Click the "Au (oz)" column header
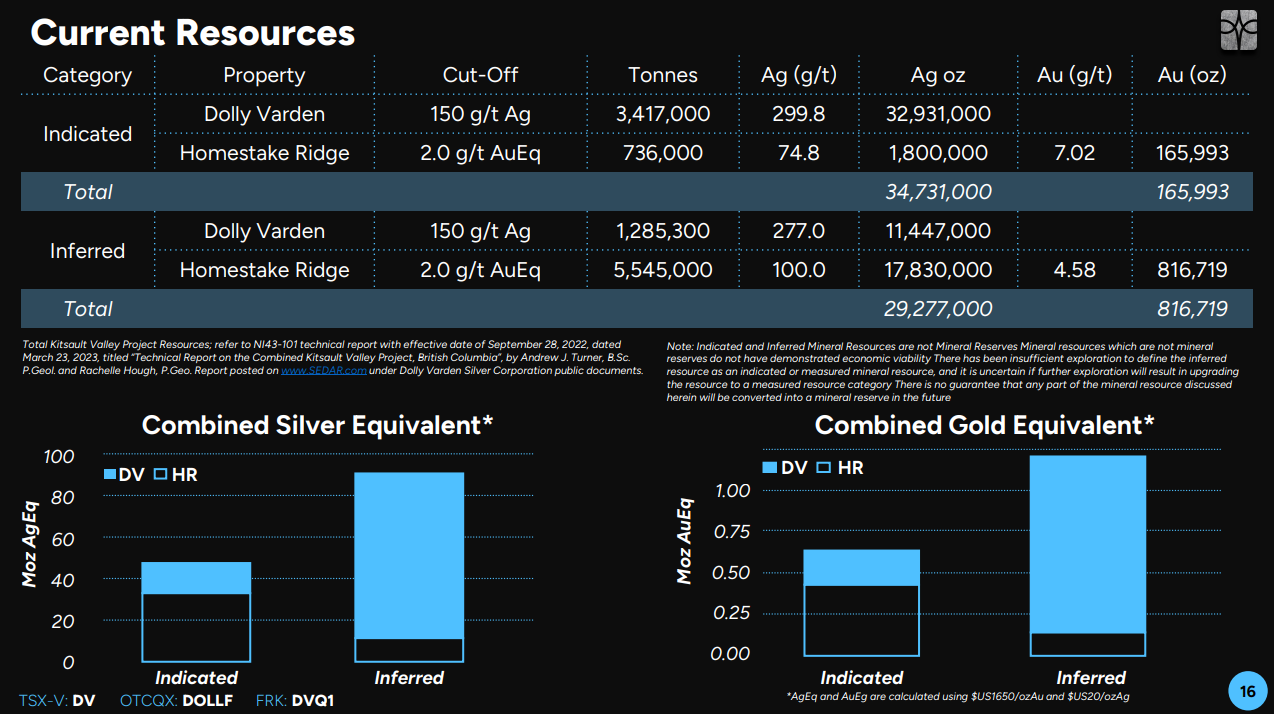 (x=1192, y=75)
